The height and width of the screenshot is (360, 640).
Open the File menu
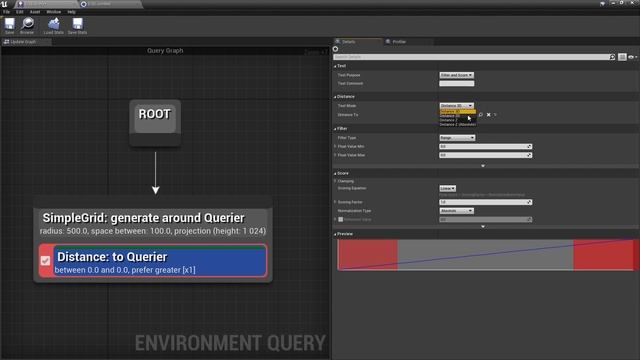[7, 12]
